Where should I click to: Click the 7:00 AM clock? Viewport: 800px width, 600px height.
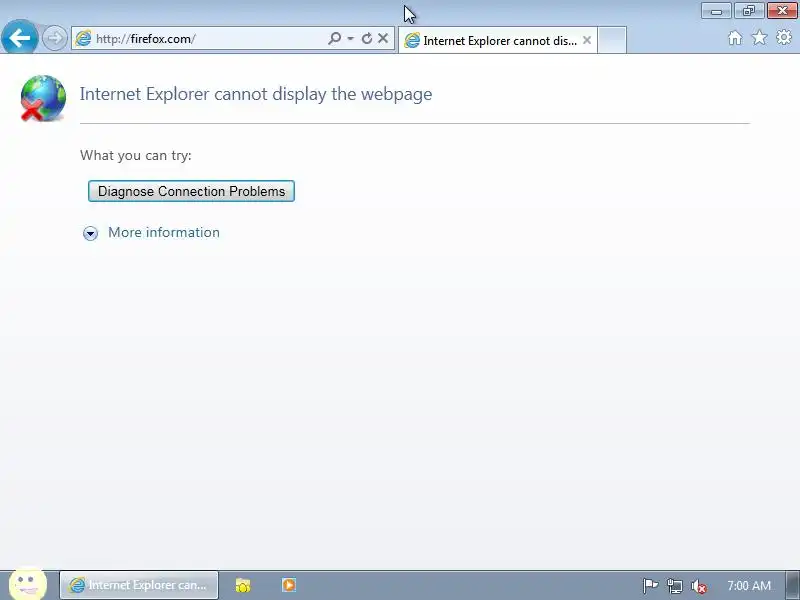pos(749,586)
